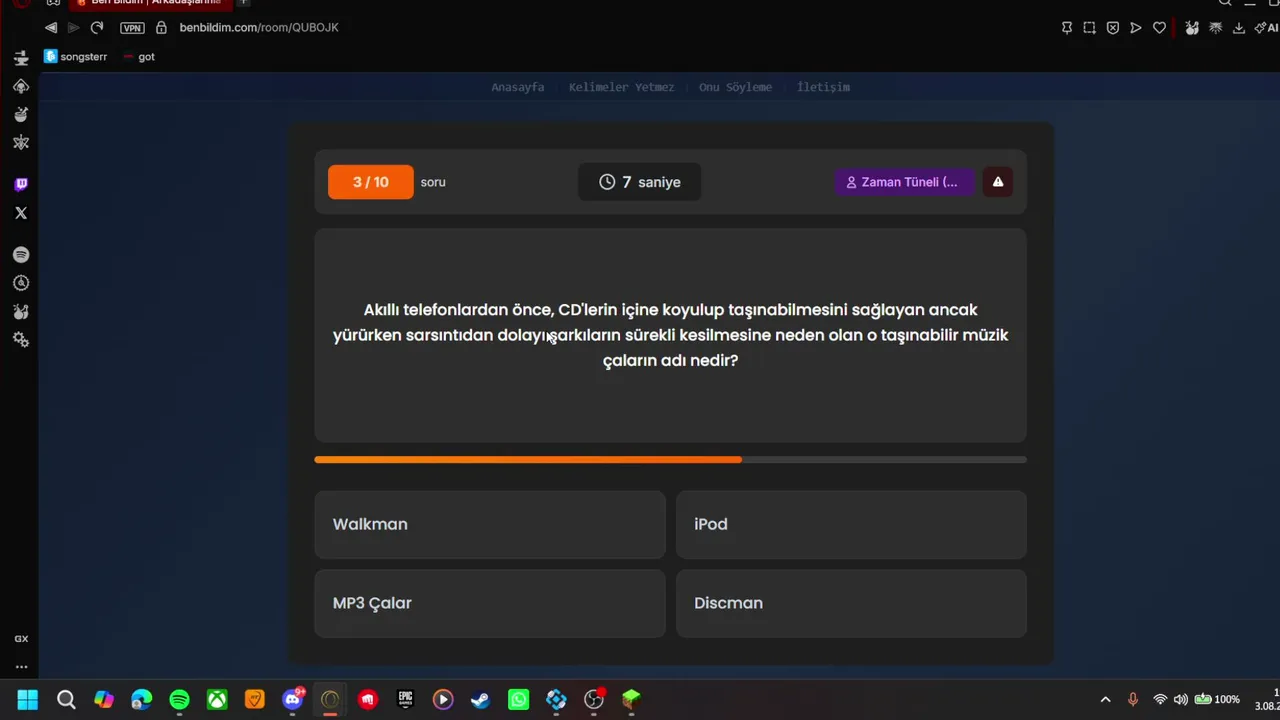Image resolution: width=1280 pixels, height=720 pixels.
Task: Click the padlock site security icon
Action: click(161, 28)
